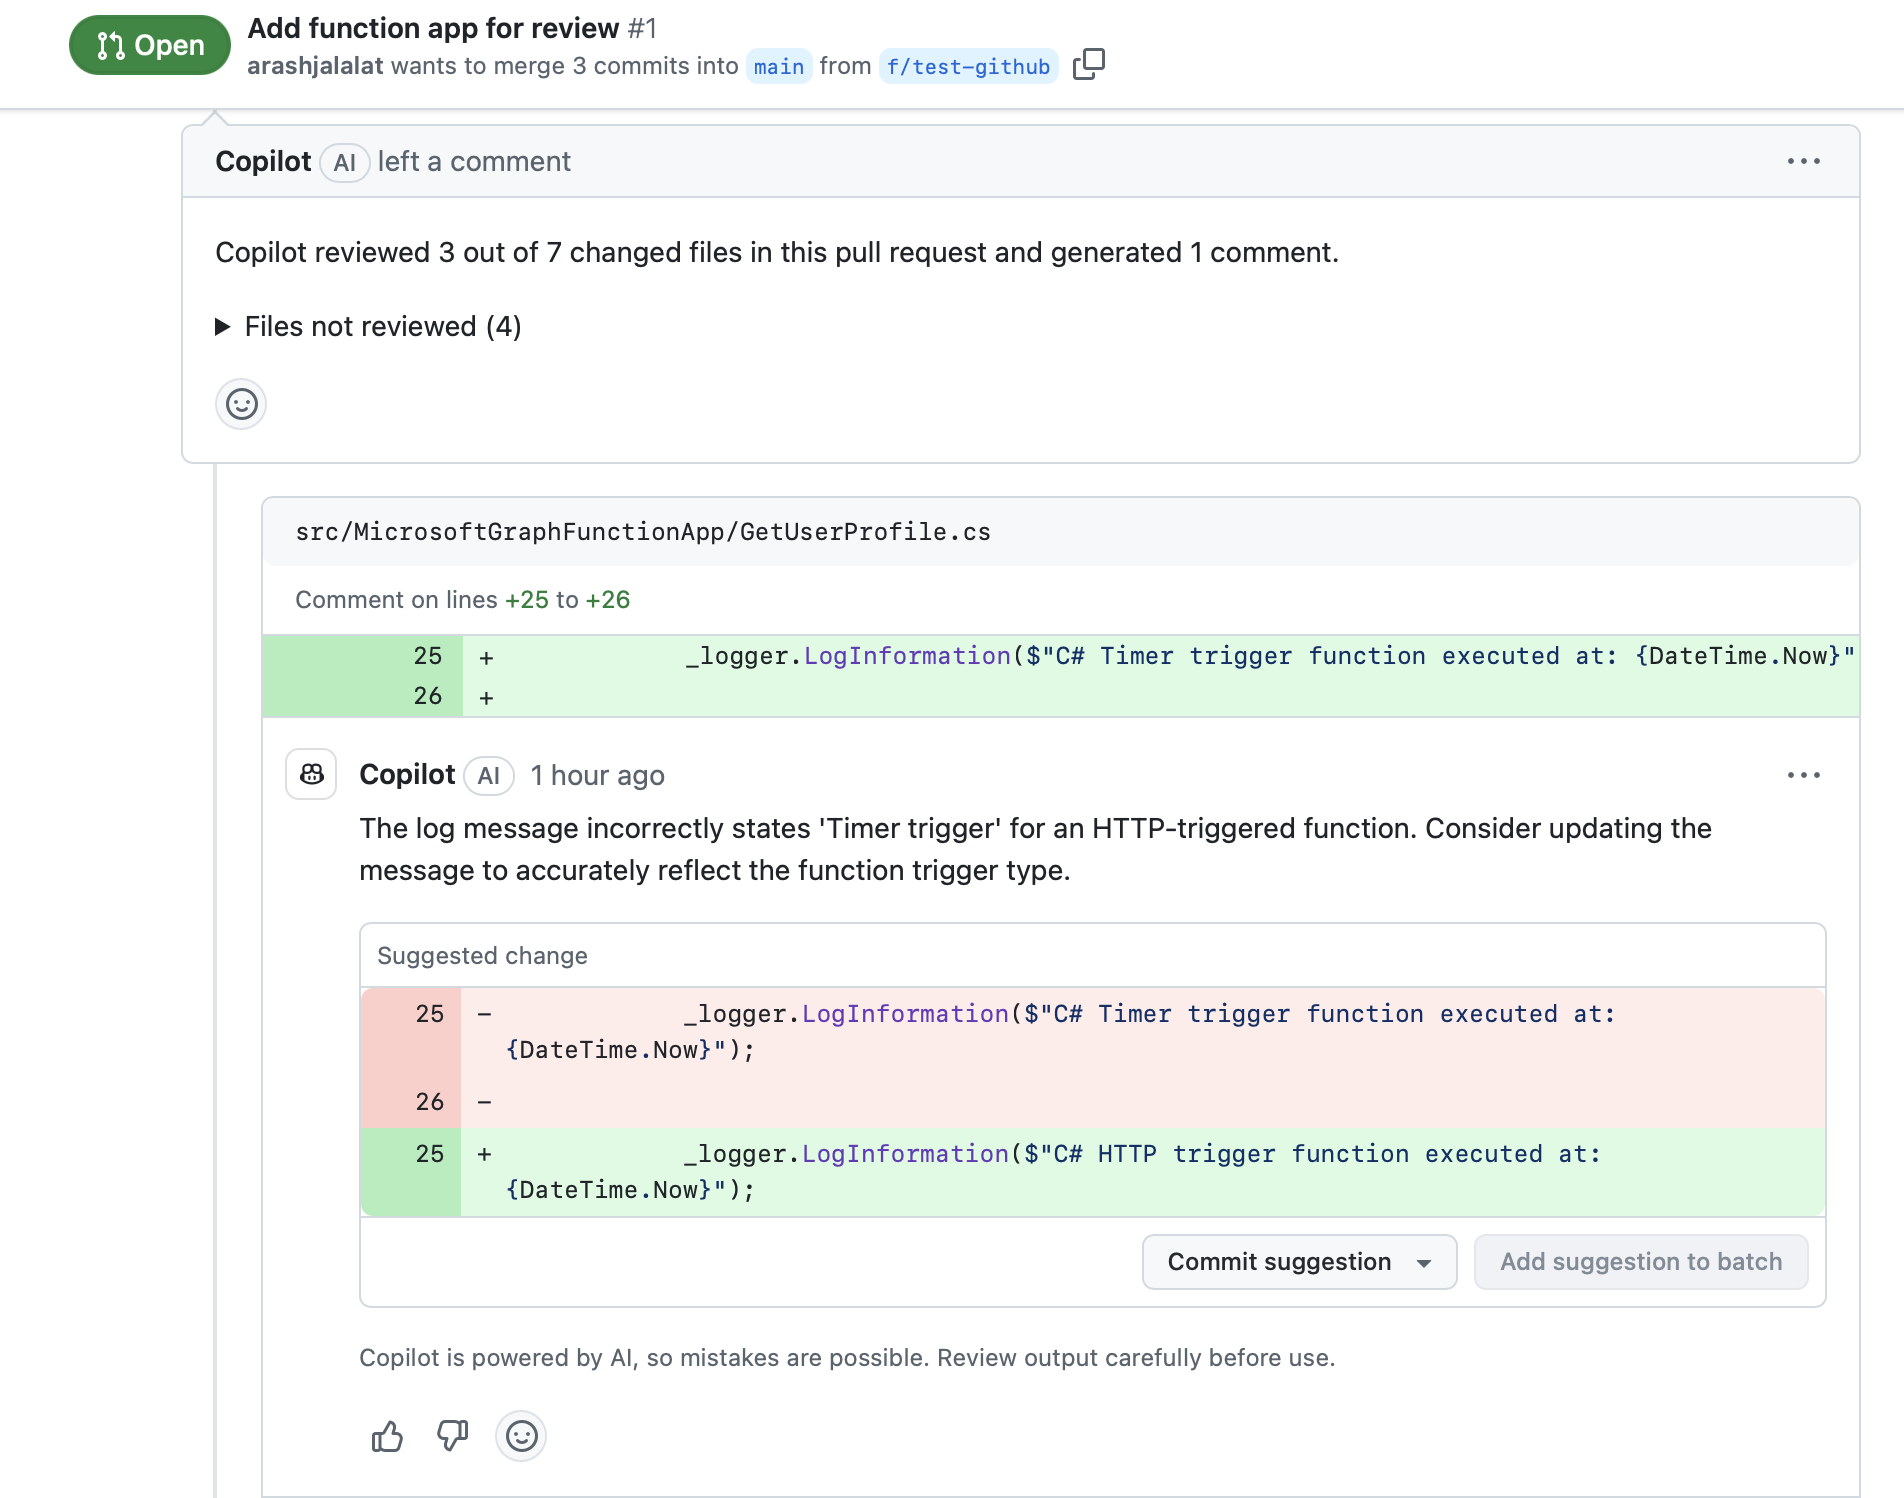Copy the head branch name icon
This screenshot has width=1904, height=1498.
coord(1088,65)
